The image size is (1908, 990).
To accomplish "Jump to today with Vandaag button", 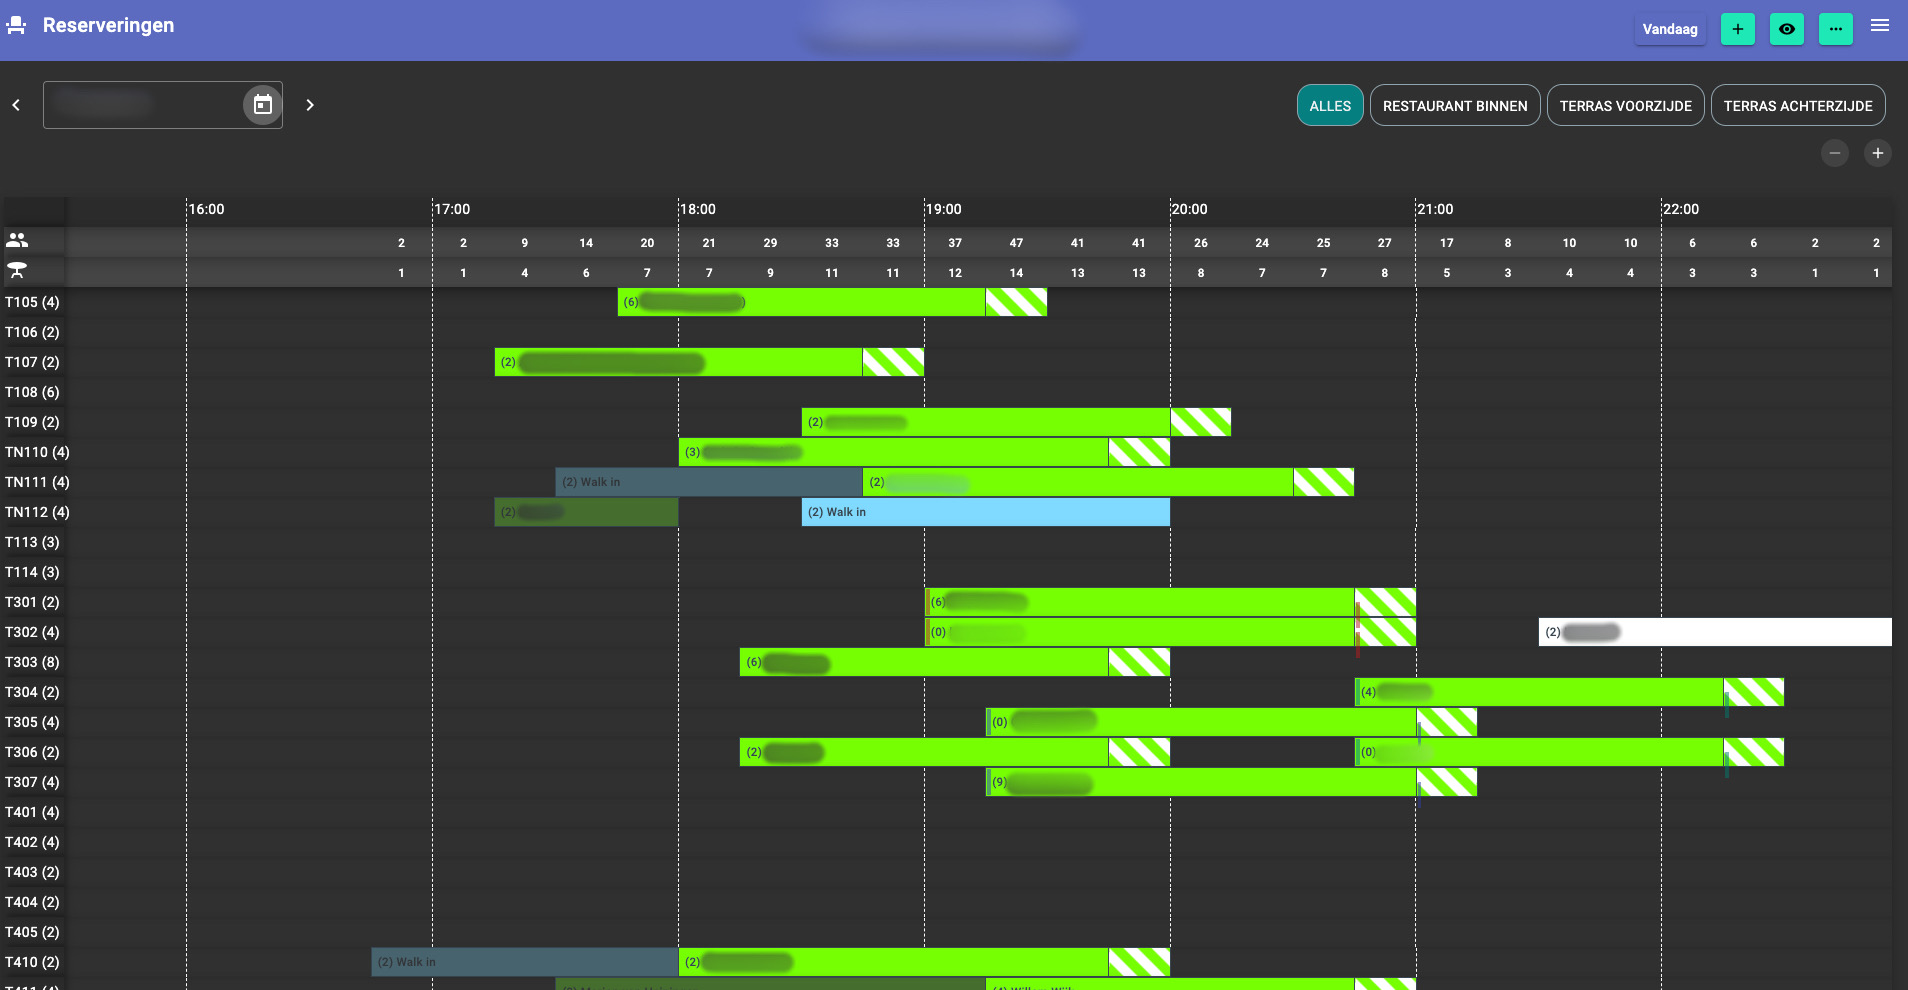I will [1669, 29].
